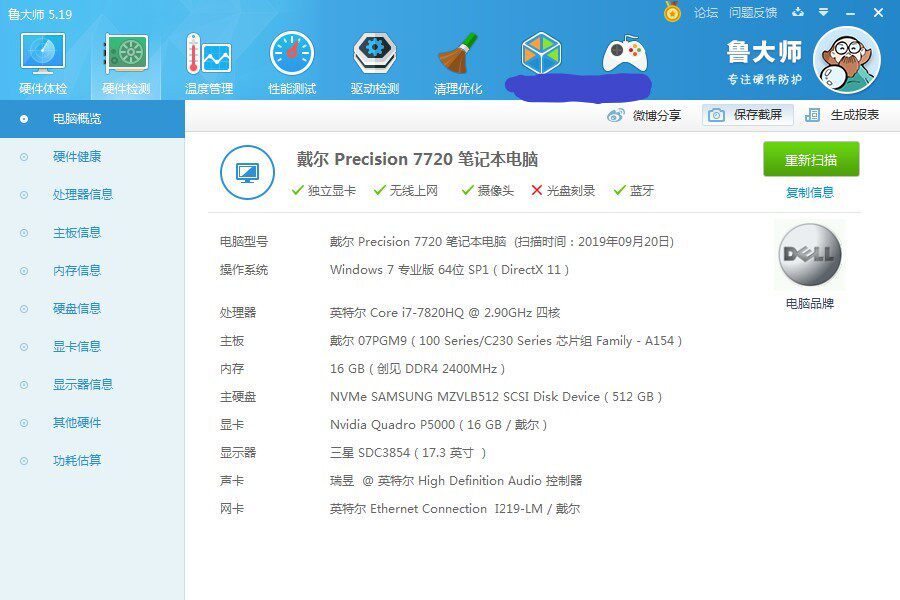Click the Dell brand logo

(x=810, y=254)
